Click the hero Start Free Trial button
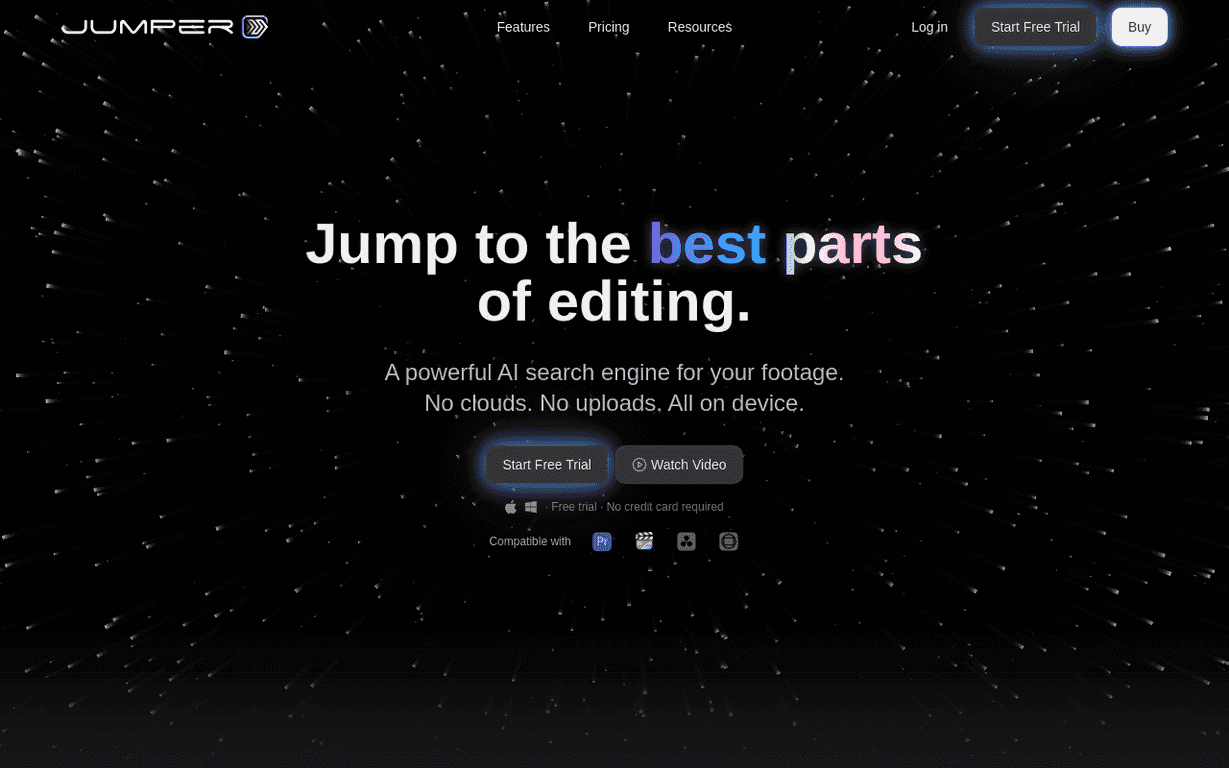Screen dimensions: 1229x768 click(547, 465)
